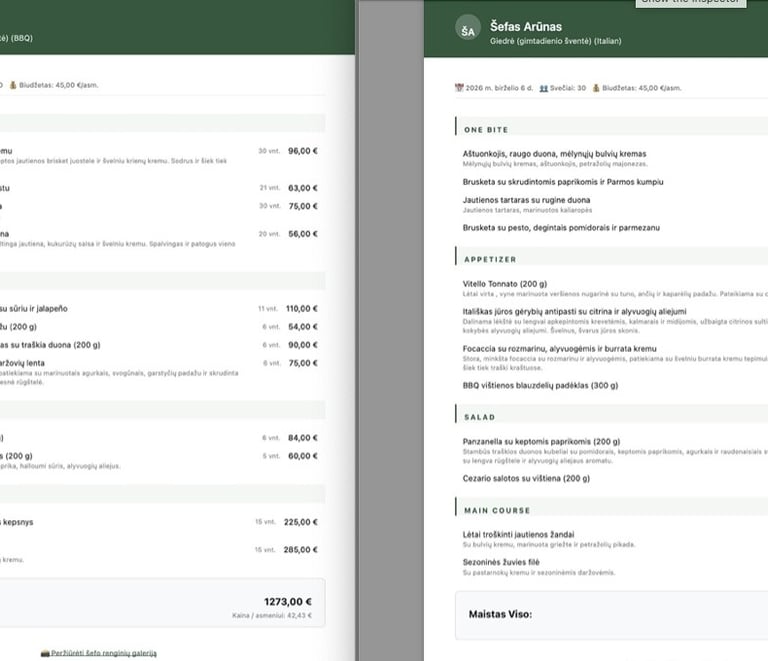Click the 96,00 € price in left page
Image resolution: width=768 pixels, height=661 pixels.
[303, 151]
